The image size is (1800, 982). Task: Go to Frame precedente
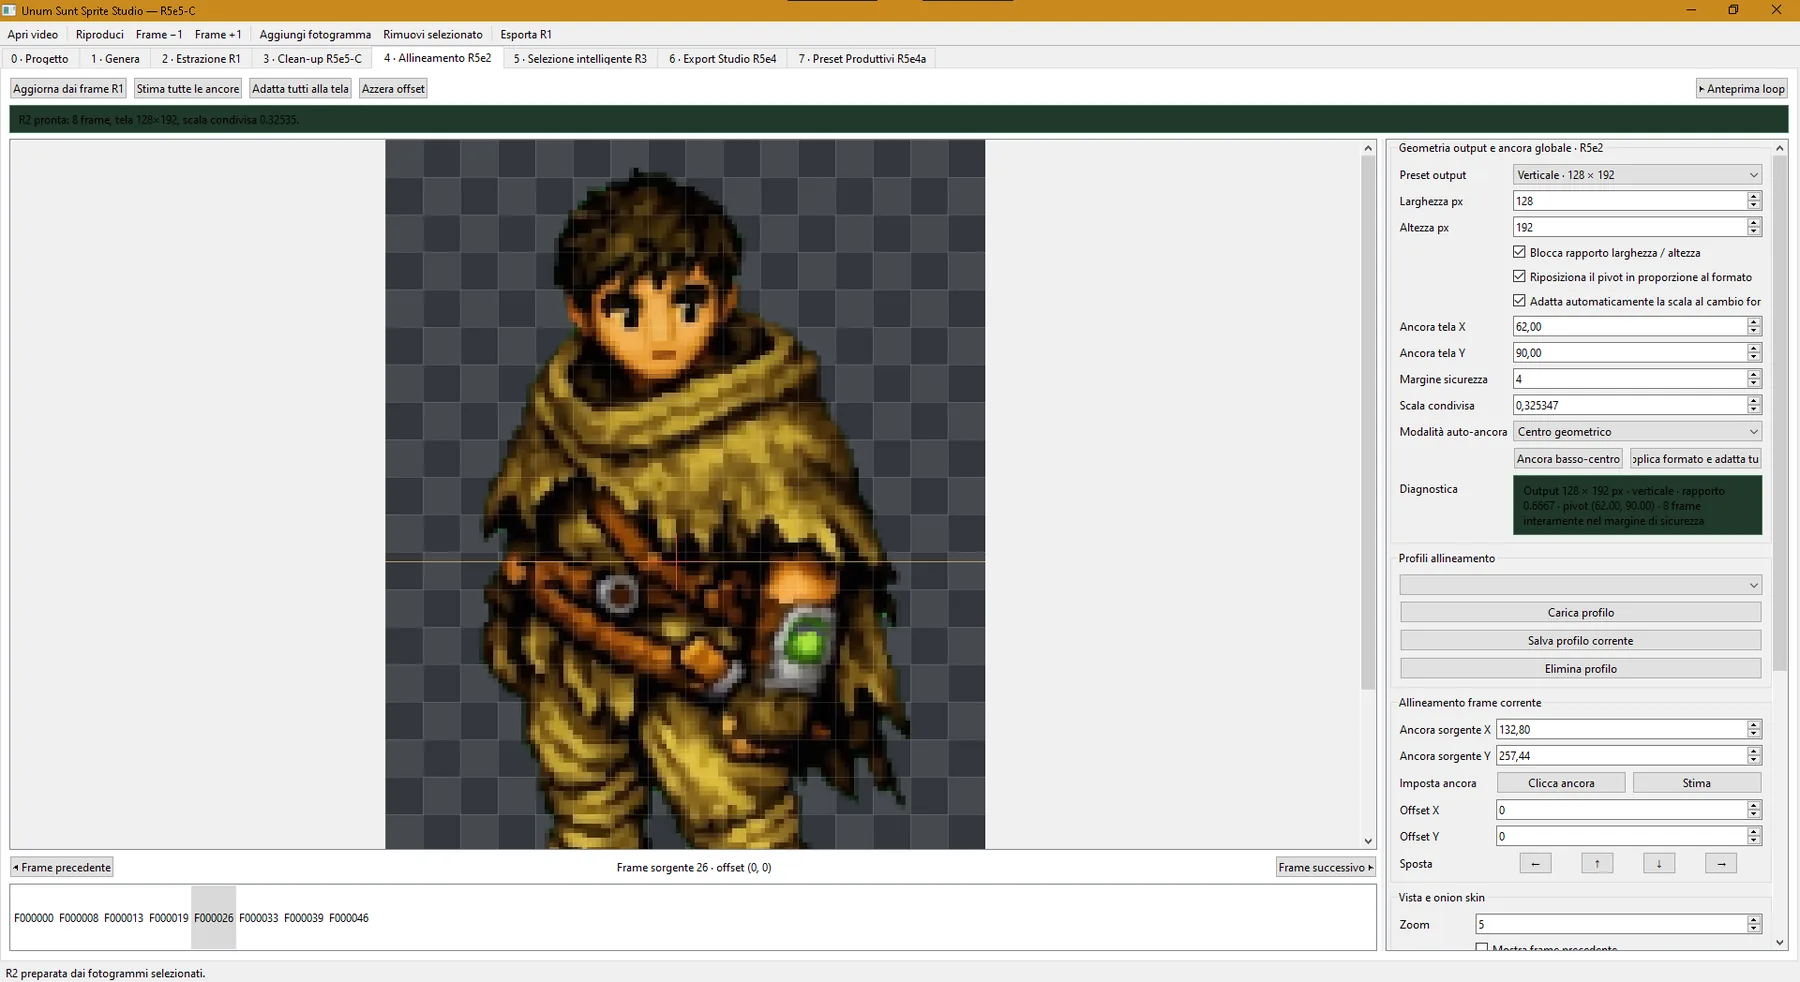tap(62, 867)
